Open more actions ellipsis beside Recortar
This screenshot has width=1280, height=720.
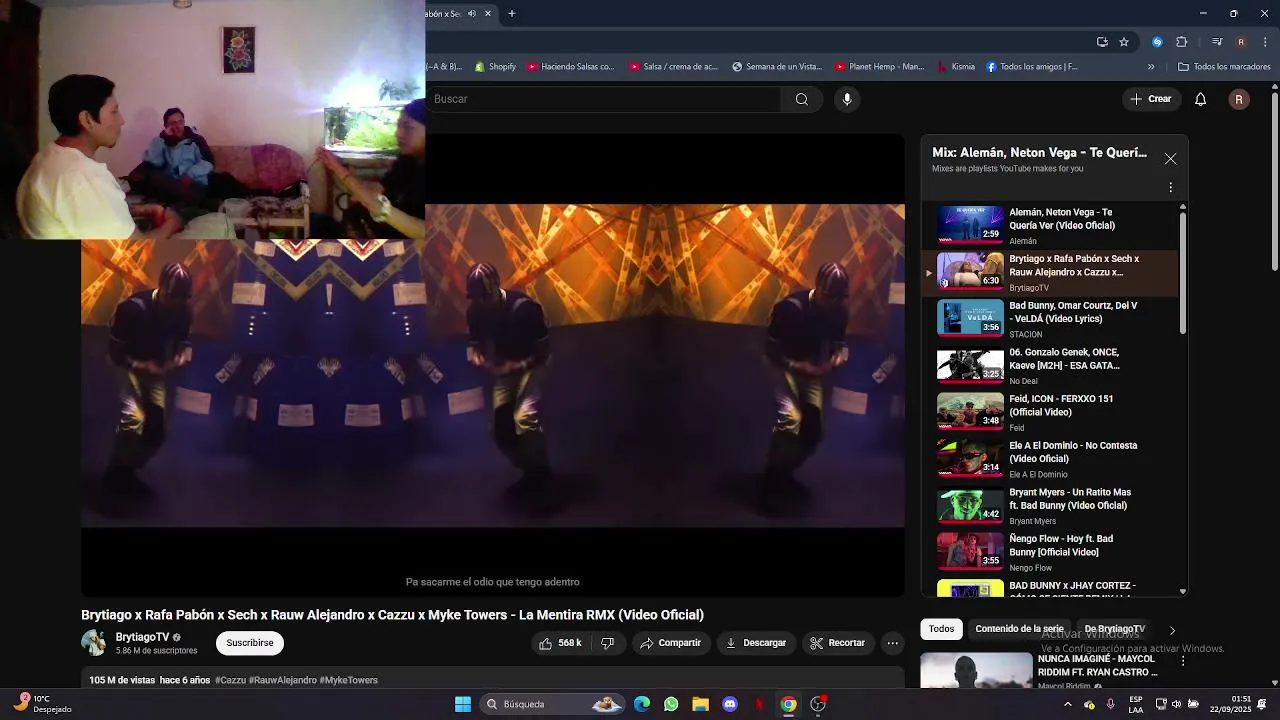(893, 643)
